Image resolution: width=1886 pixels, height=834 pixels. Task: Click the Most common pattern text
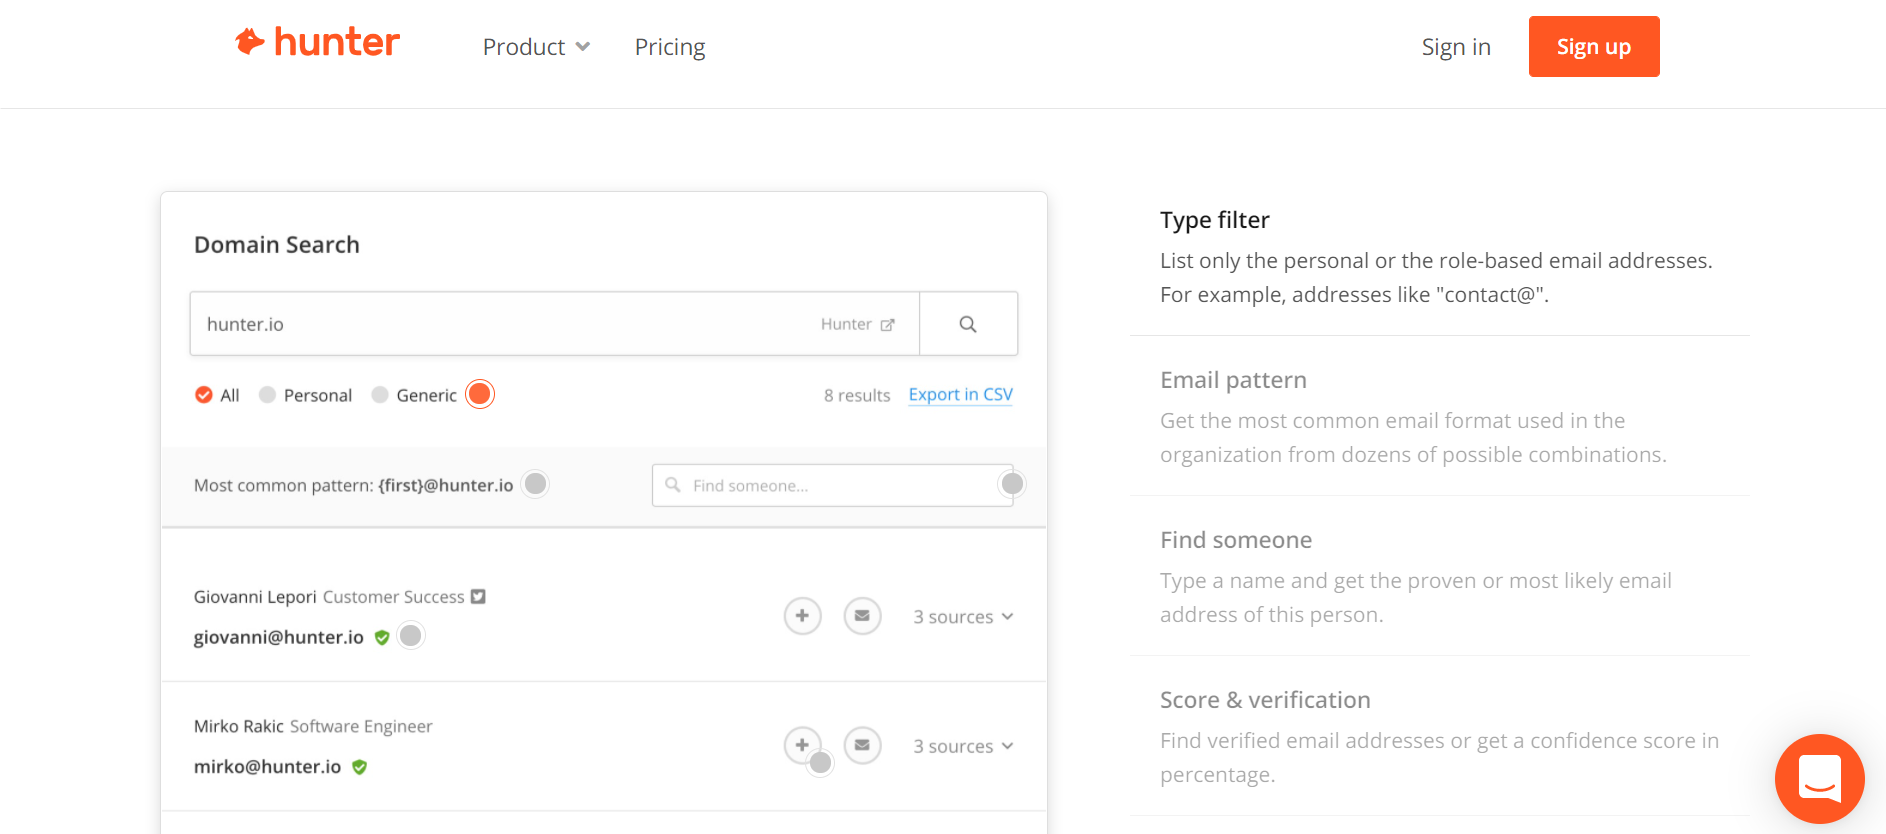point(353,485)
